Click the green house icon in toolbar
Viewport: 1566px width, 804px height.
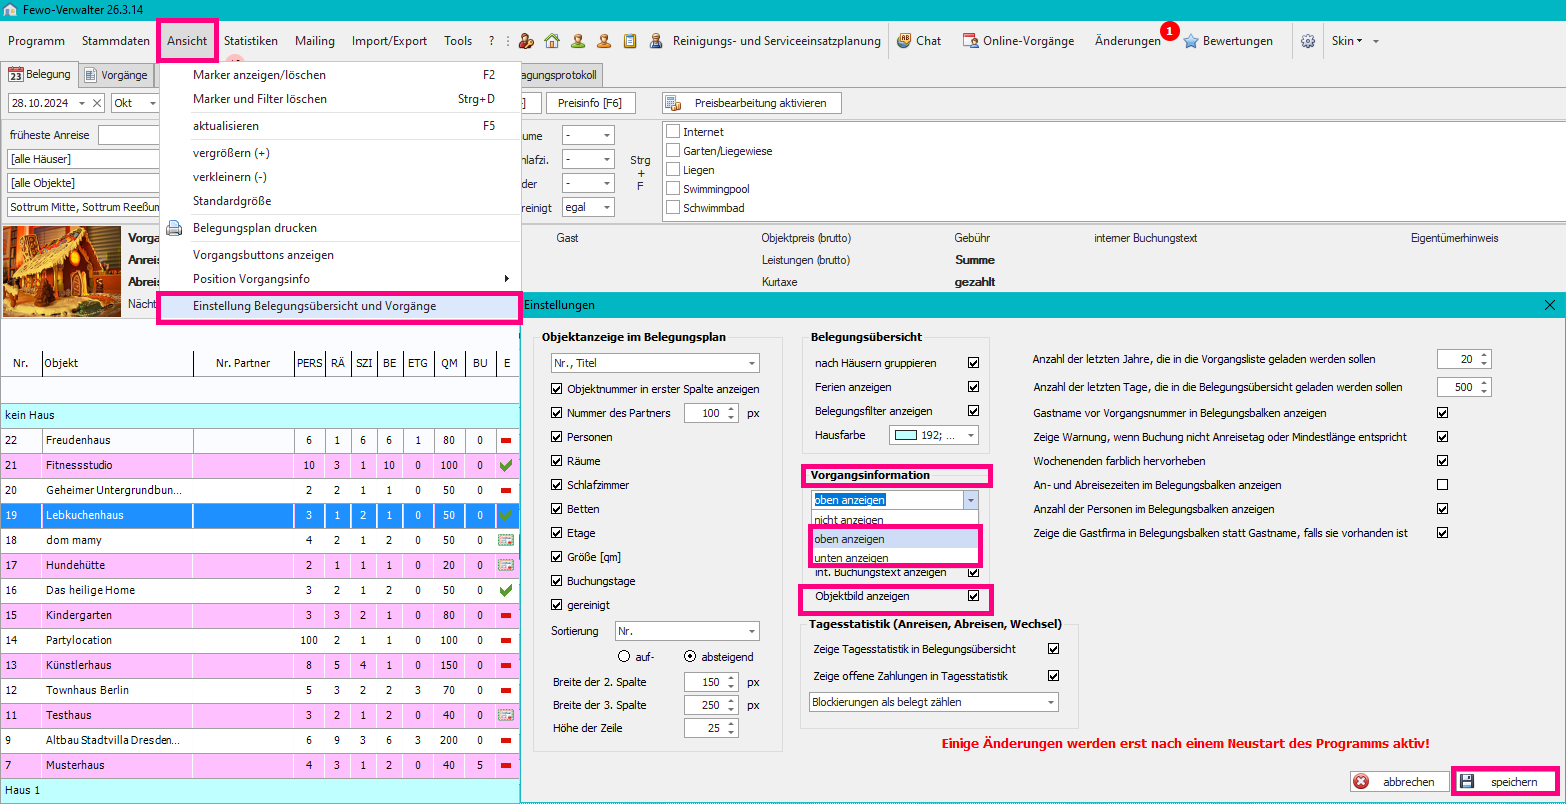(552, 41)
